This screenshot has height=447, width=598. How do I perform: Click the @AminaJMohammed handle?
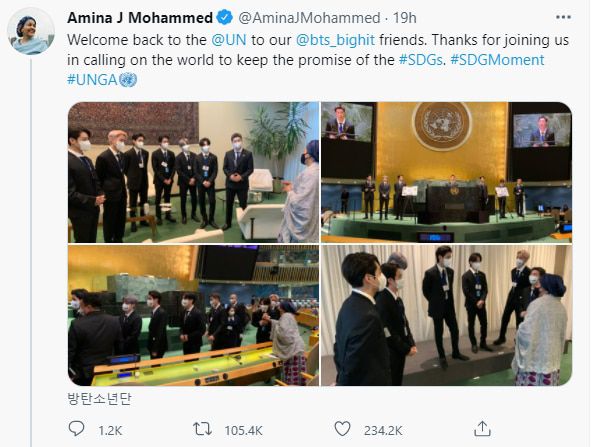[x=309, y=18]
